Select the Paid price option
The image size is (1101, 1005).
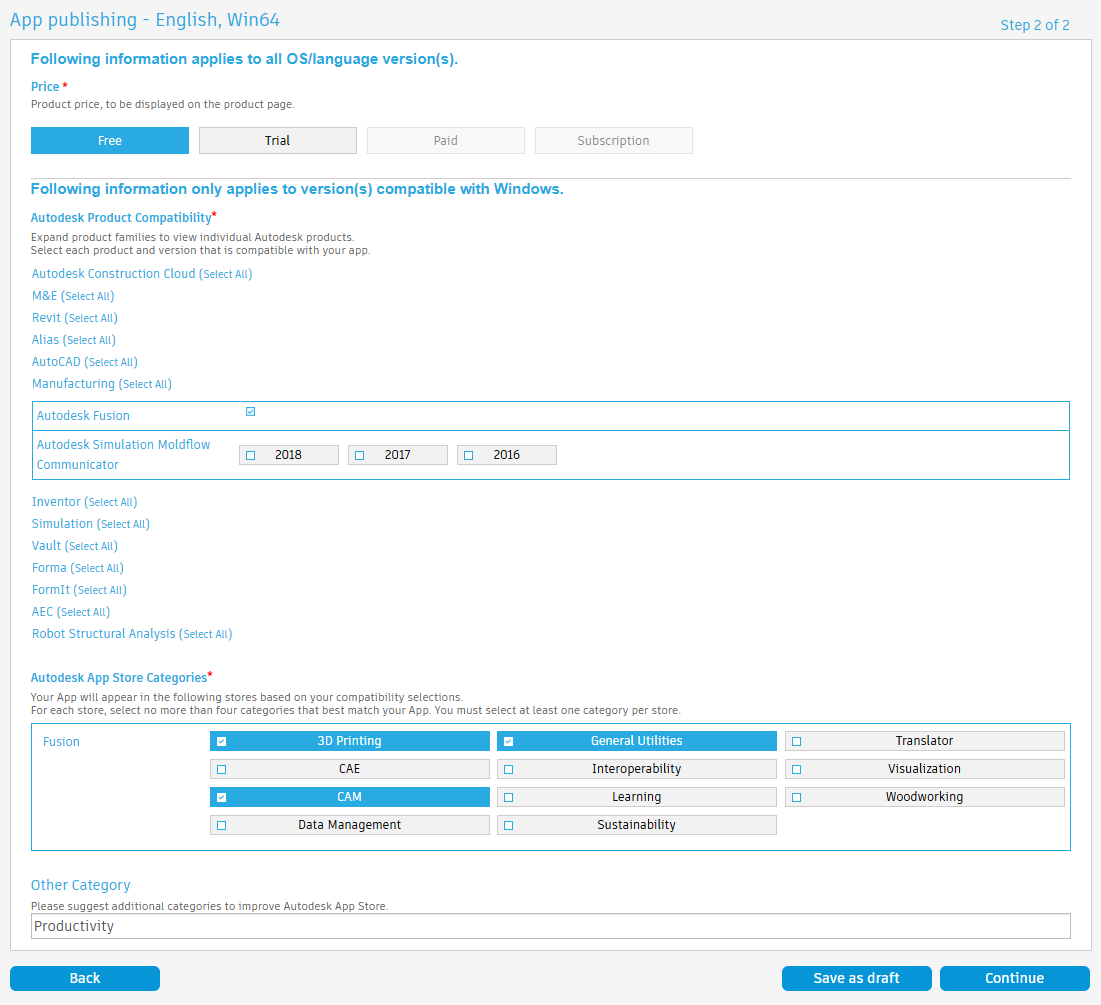pos(445,140)
